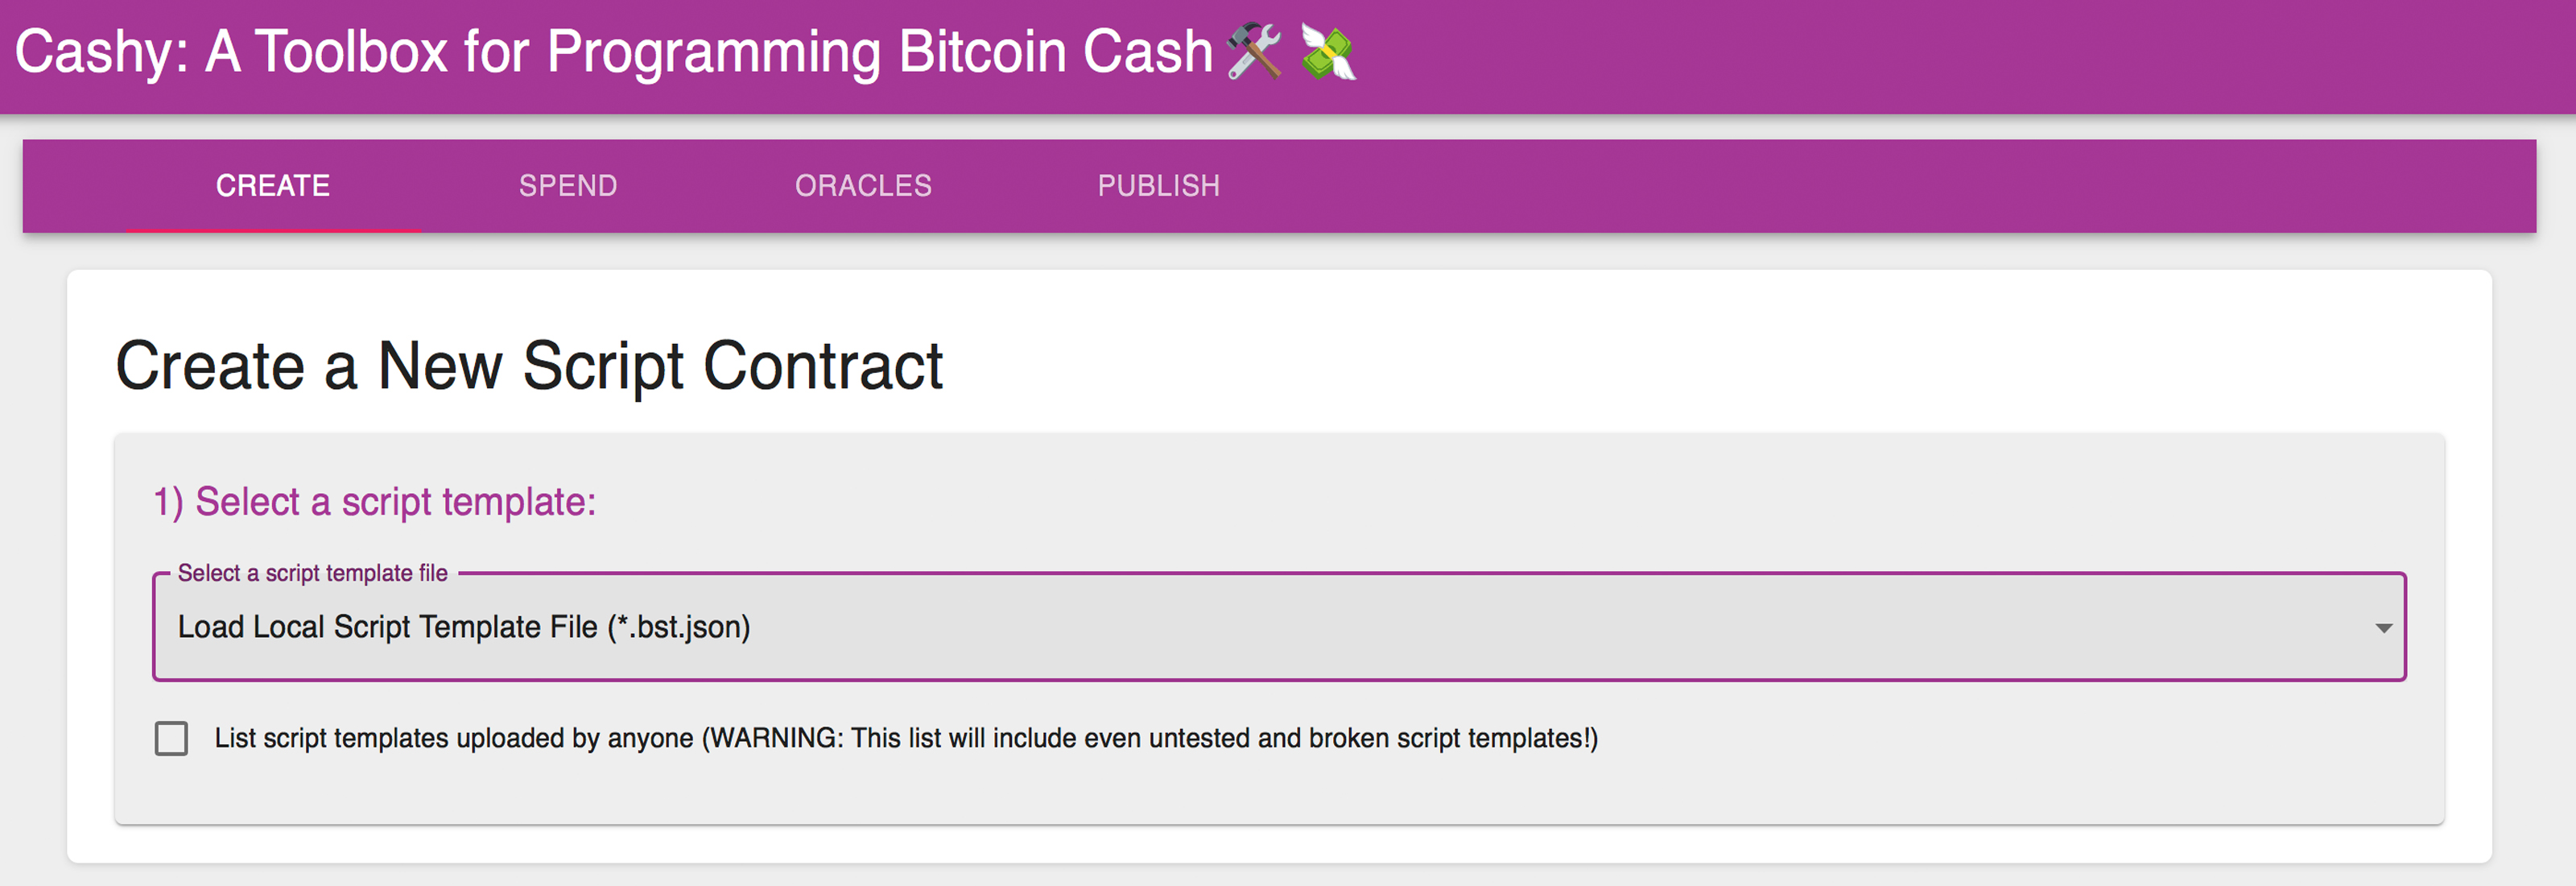The width and height of the screenshot is (2576, 886).
Task: Click the CREATE tab
Action: (x=271, y=186)
